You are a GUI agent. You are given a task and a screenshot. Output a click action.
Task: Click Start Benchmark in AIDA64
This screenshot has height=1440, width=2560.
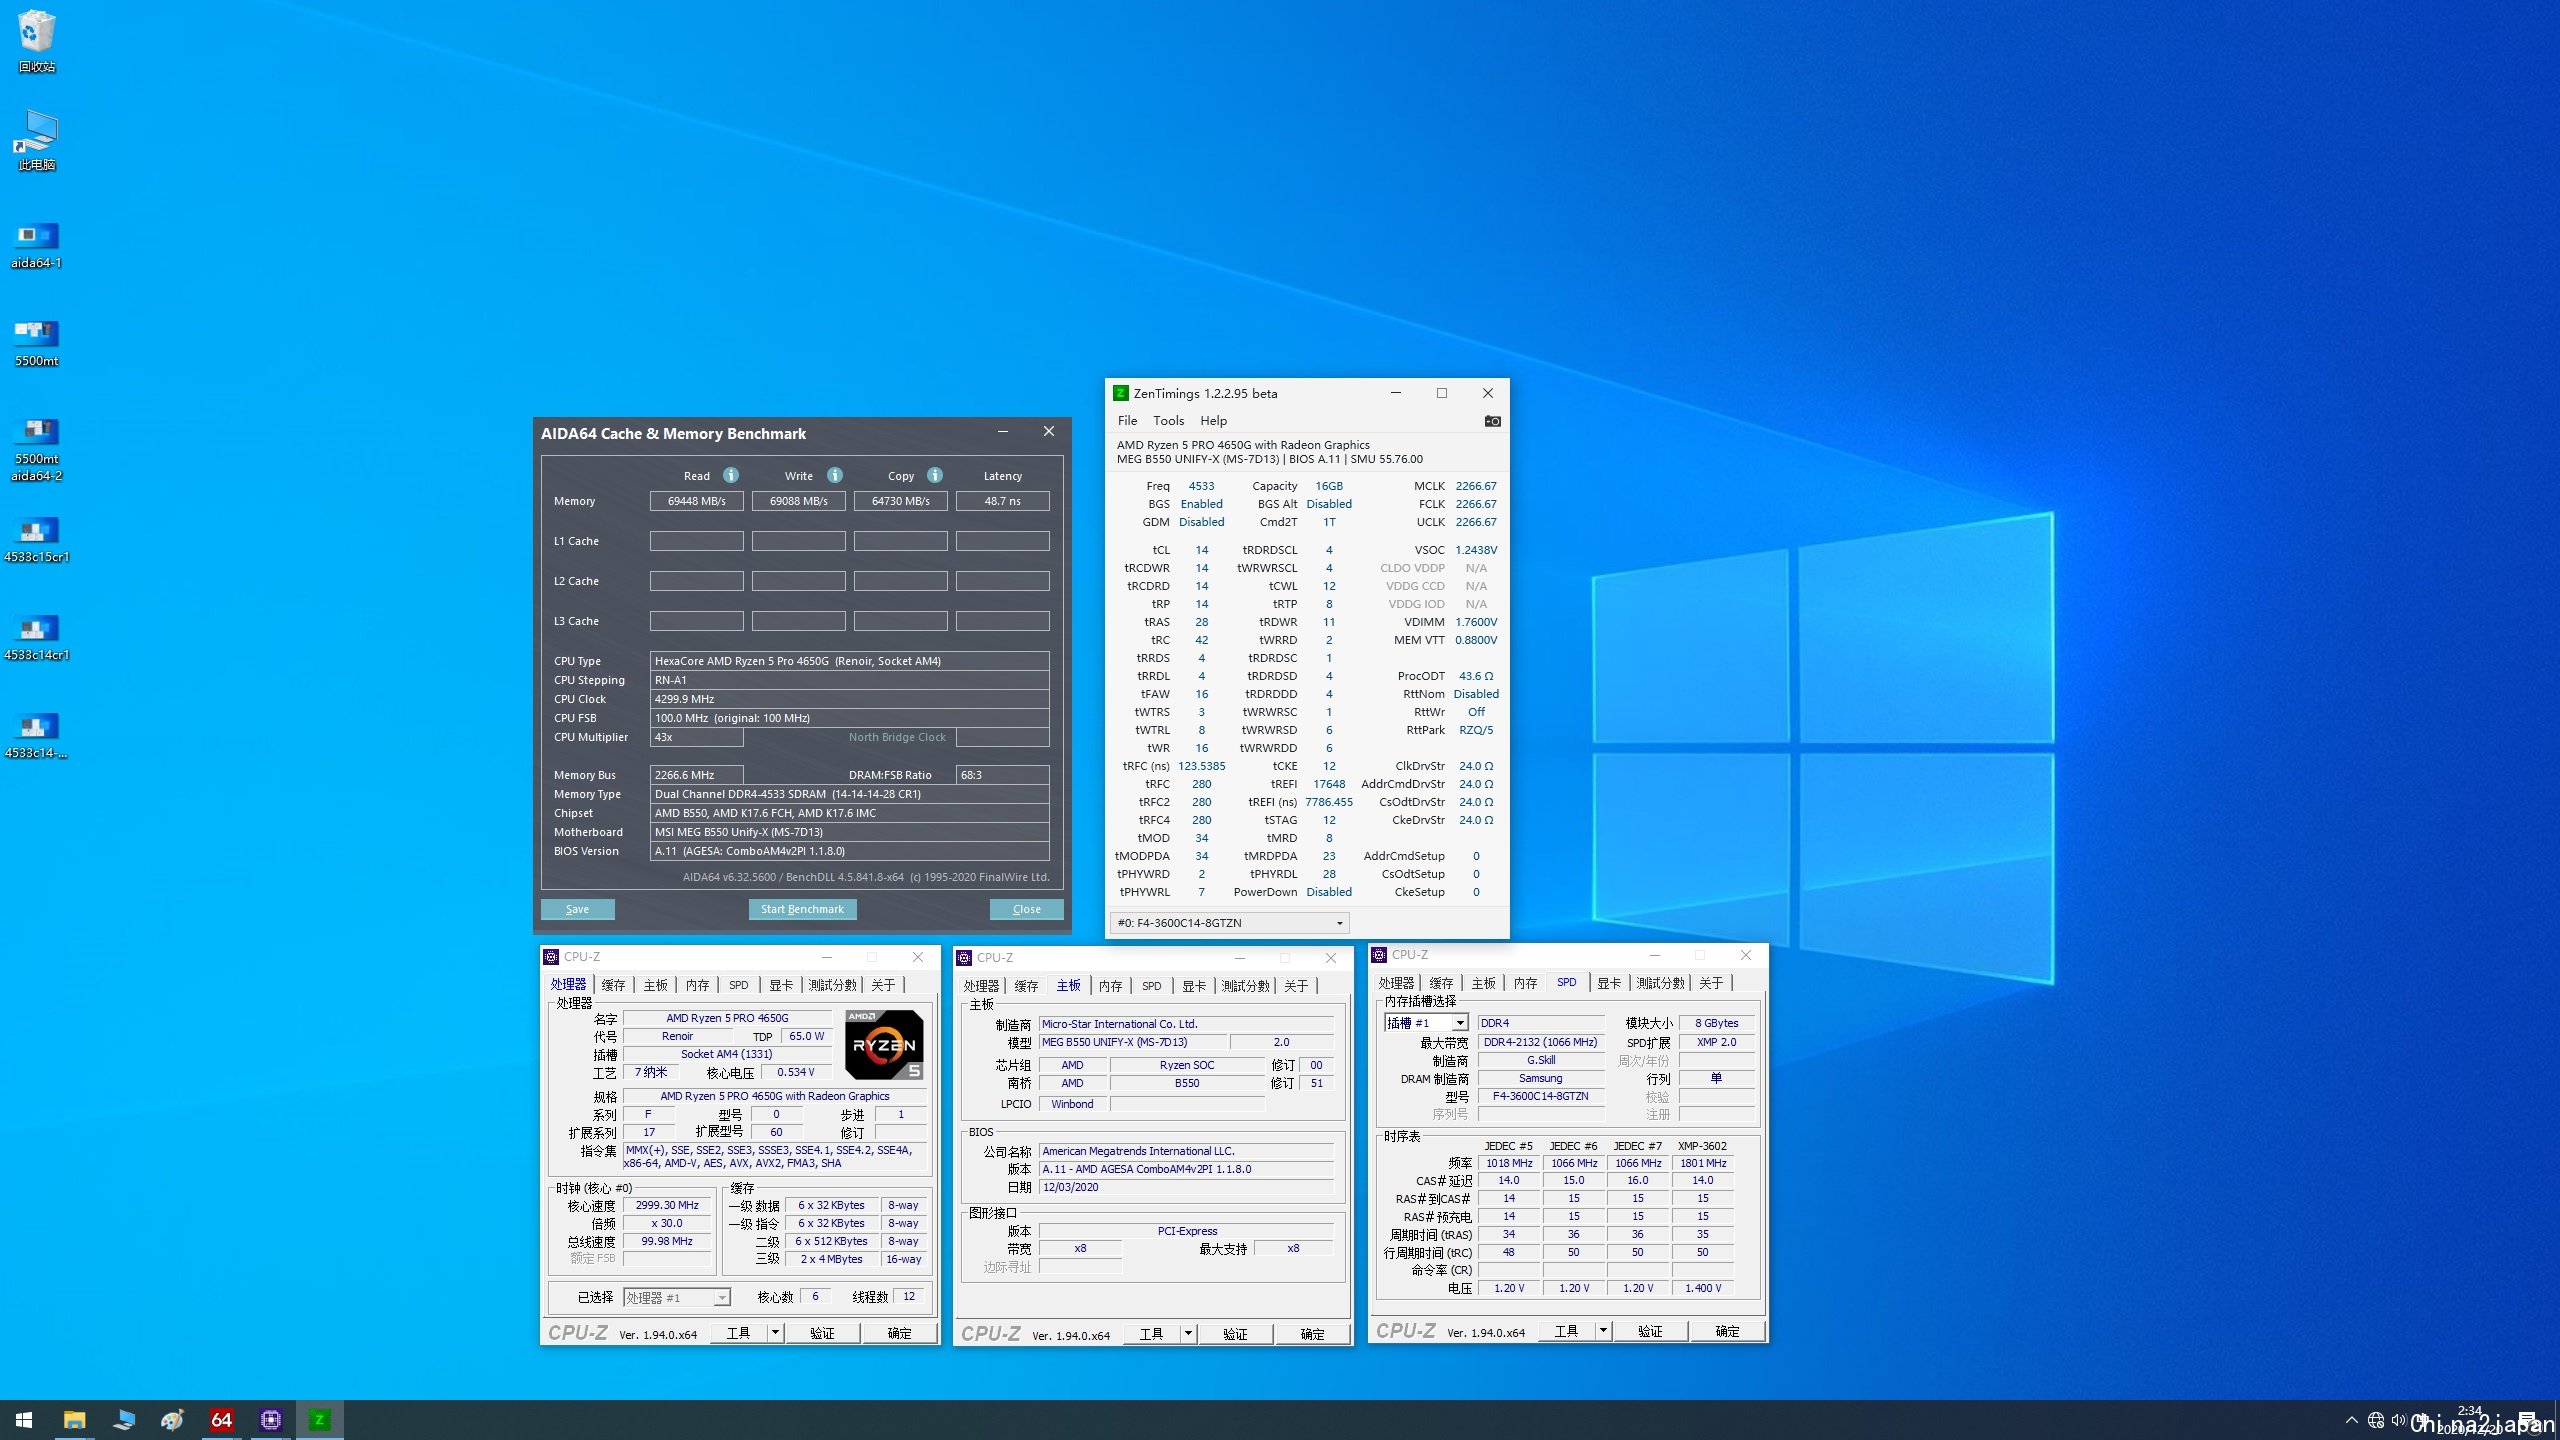click(x=802, y=909)
